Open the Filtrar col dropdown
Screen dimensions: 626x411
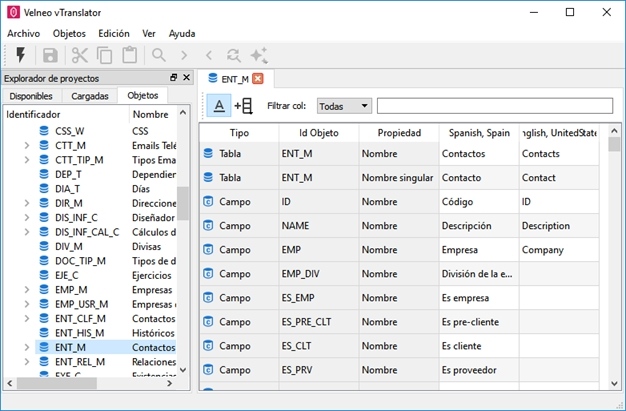tap(344, 106)
